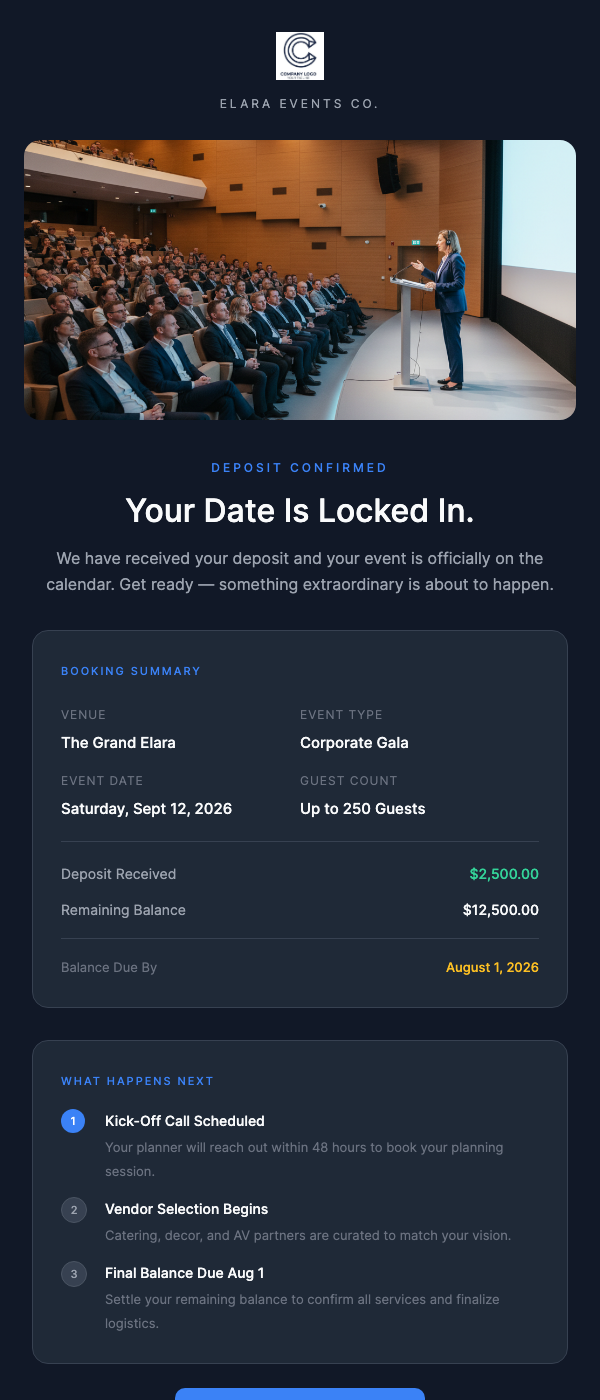The height and width of the screenshot is (1400, 600).
Task: Click the gray numbered badge "2" step icon
Action: click(x=73, y=1209)
